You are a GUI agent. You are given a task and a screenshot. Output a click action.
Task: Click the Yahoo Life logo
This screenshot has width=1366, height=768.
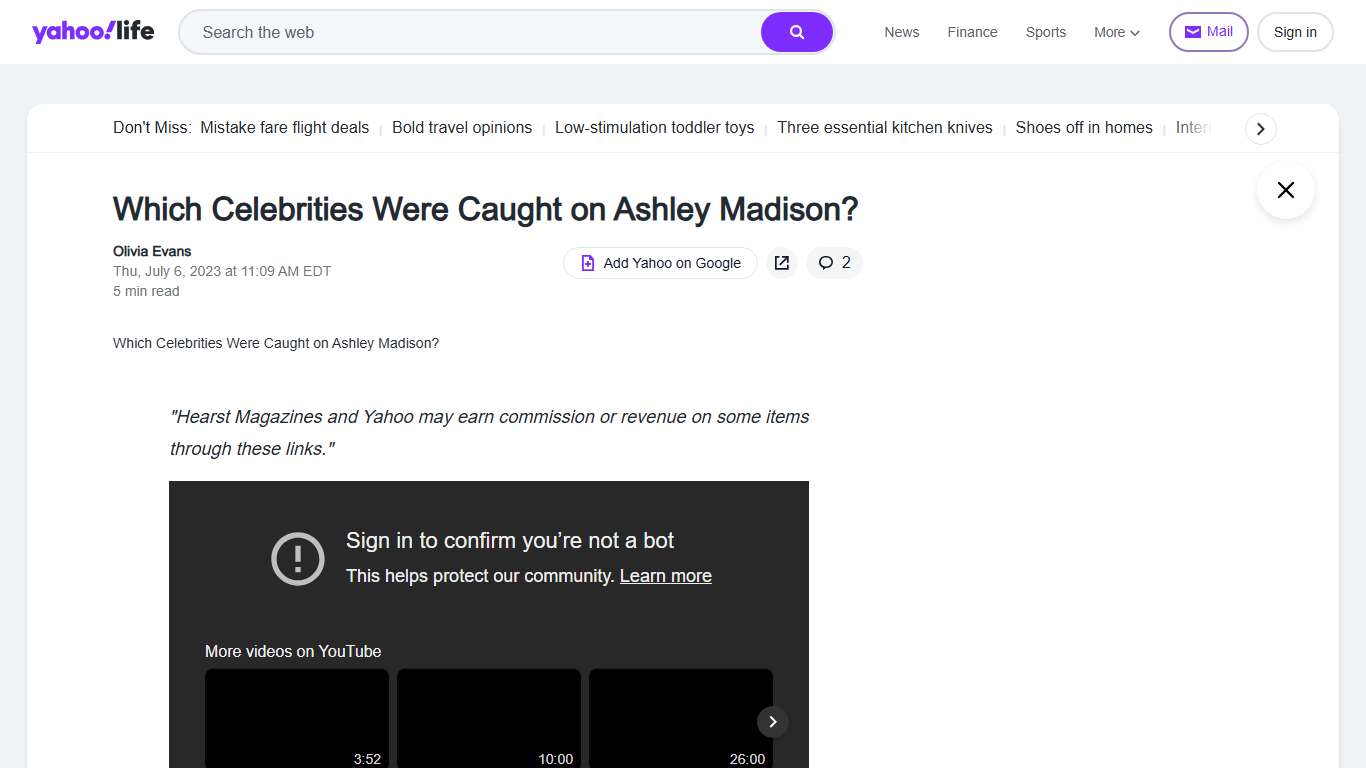(x=93, y=31)
